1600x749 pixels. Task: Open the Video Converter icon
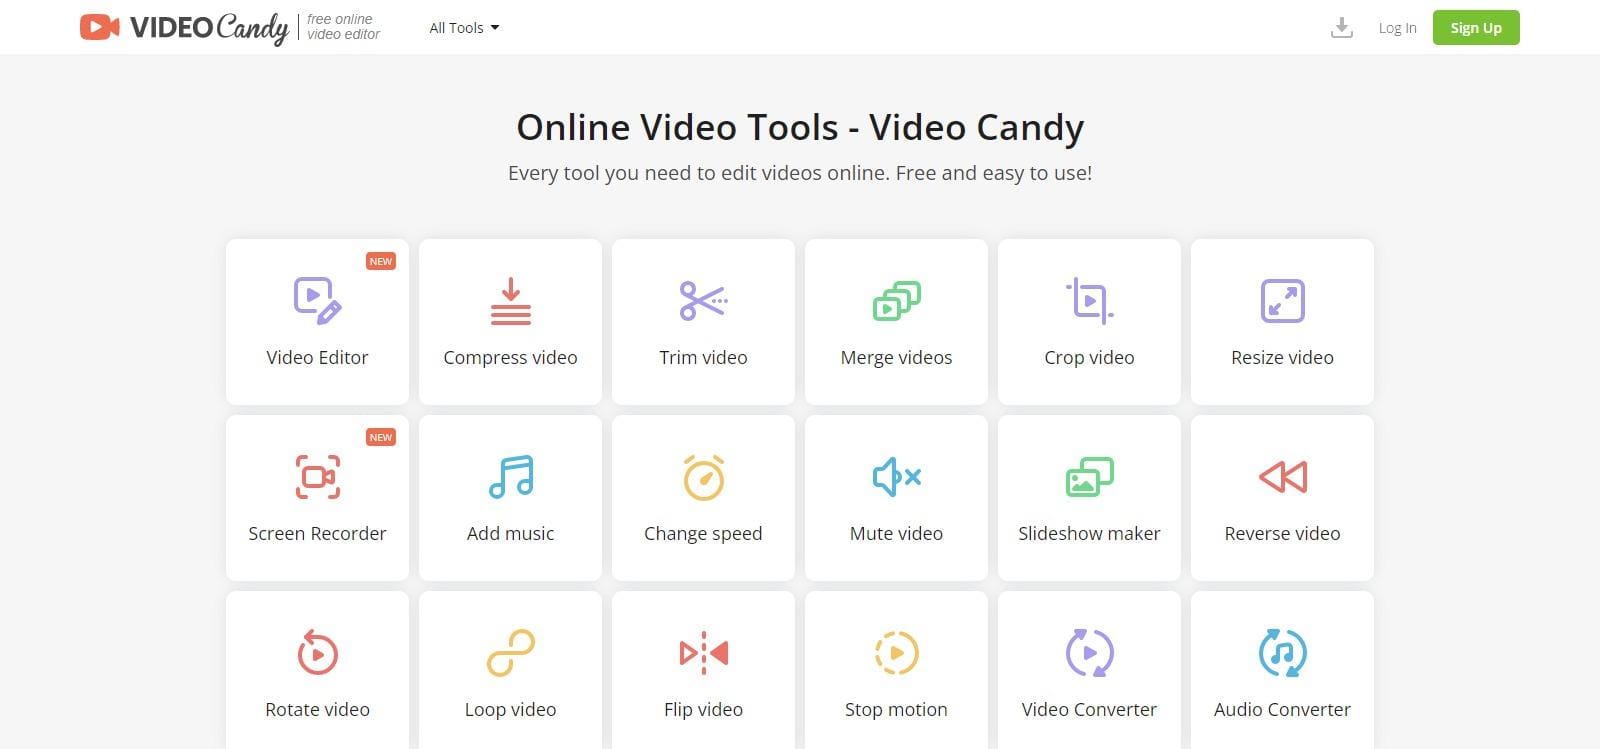(1089, 653)
